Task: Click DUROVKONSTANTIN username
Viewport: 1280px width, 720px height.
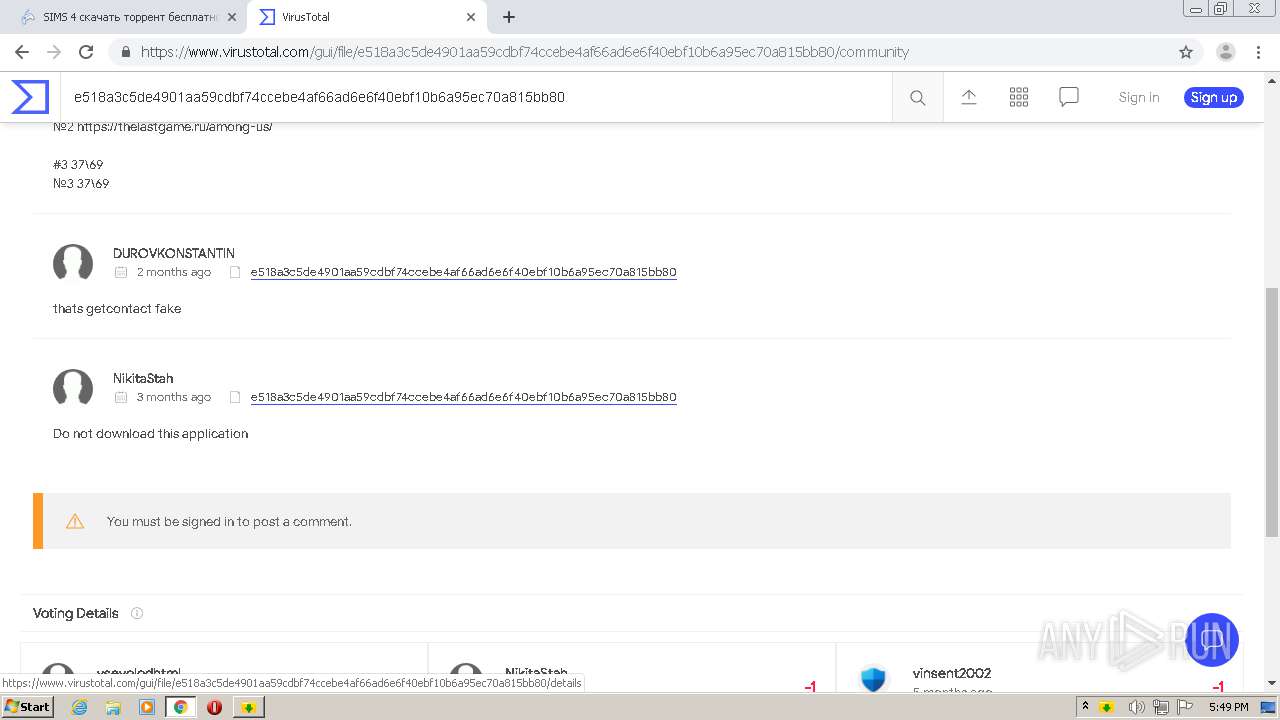Action: (174, 253)
